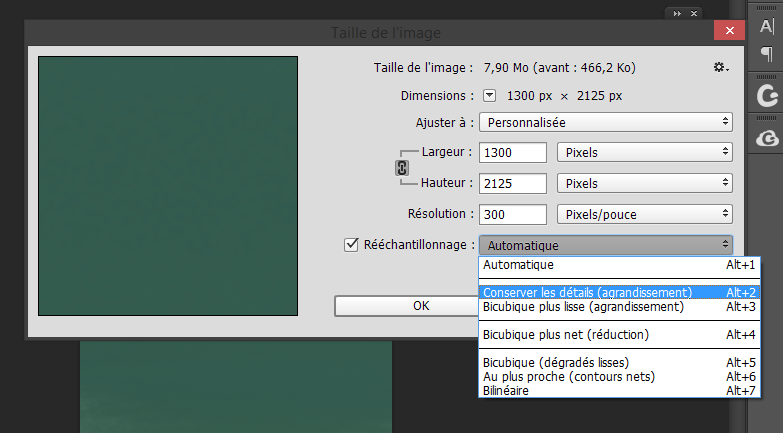Click the green image preview thumbnail
783x433 pixels.
(x=167, y=186)
